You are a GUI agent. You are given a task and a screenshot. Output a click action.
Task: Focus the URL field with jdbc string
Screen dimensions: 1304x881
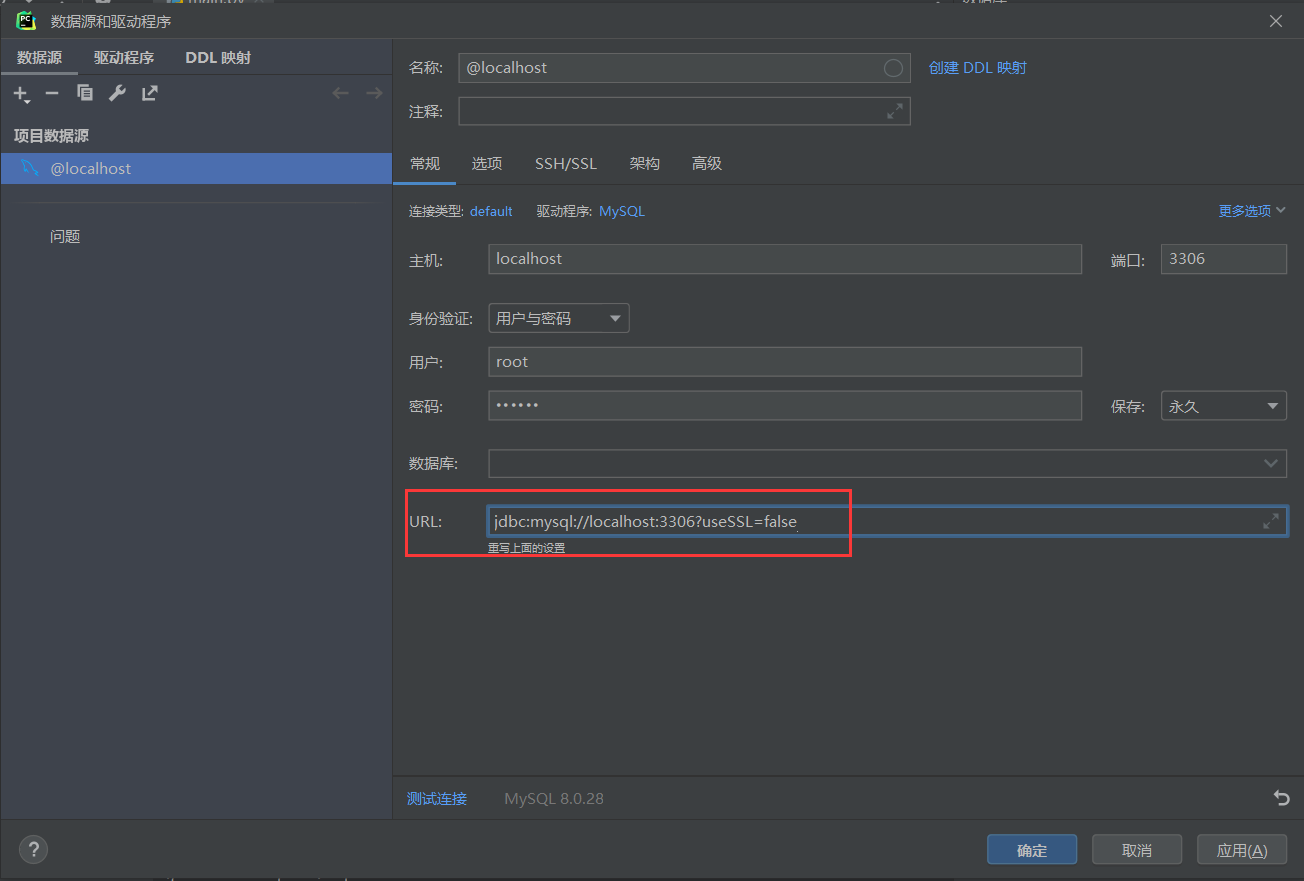(887, 521)
